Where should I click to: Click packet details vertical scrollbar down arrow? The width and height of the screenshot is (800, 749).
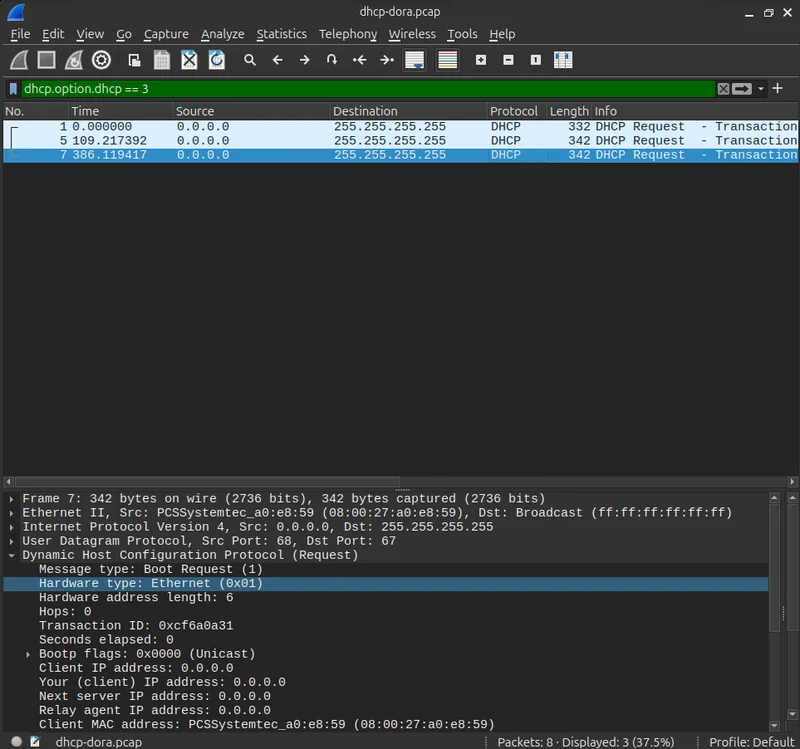(774, 726)
